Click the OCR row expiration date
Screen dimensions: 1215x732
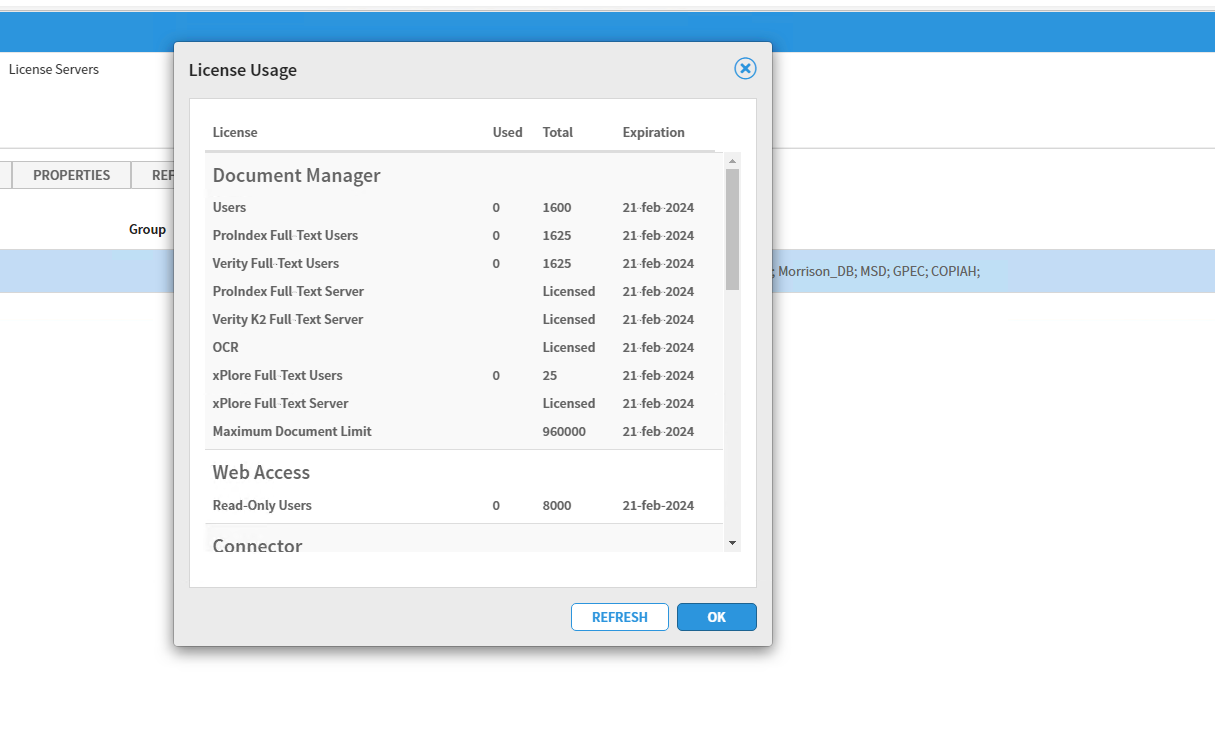[658, 347]
